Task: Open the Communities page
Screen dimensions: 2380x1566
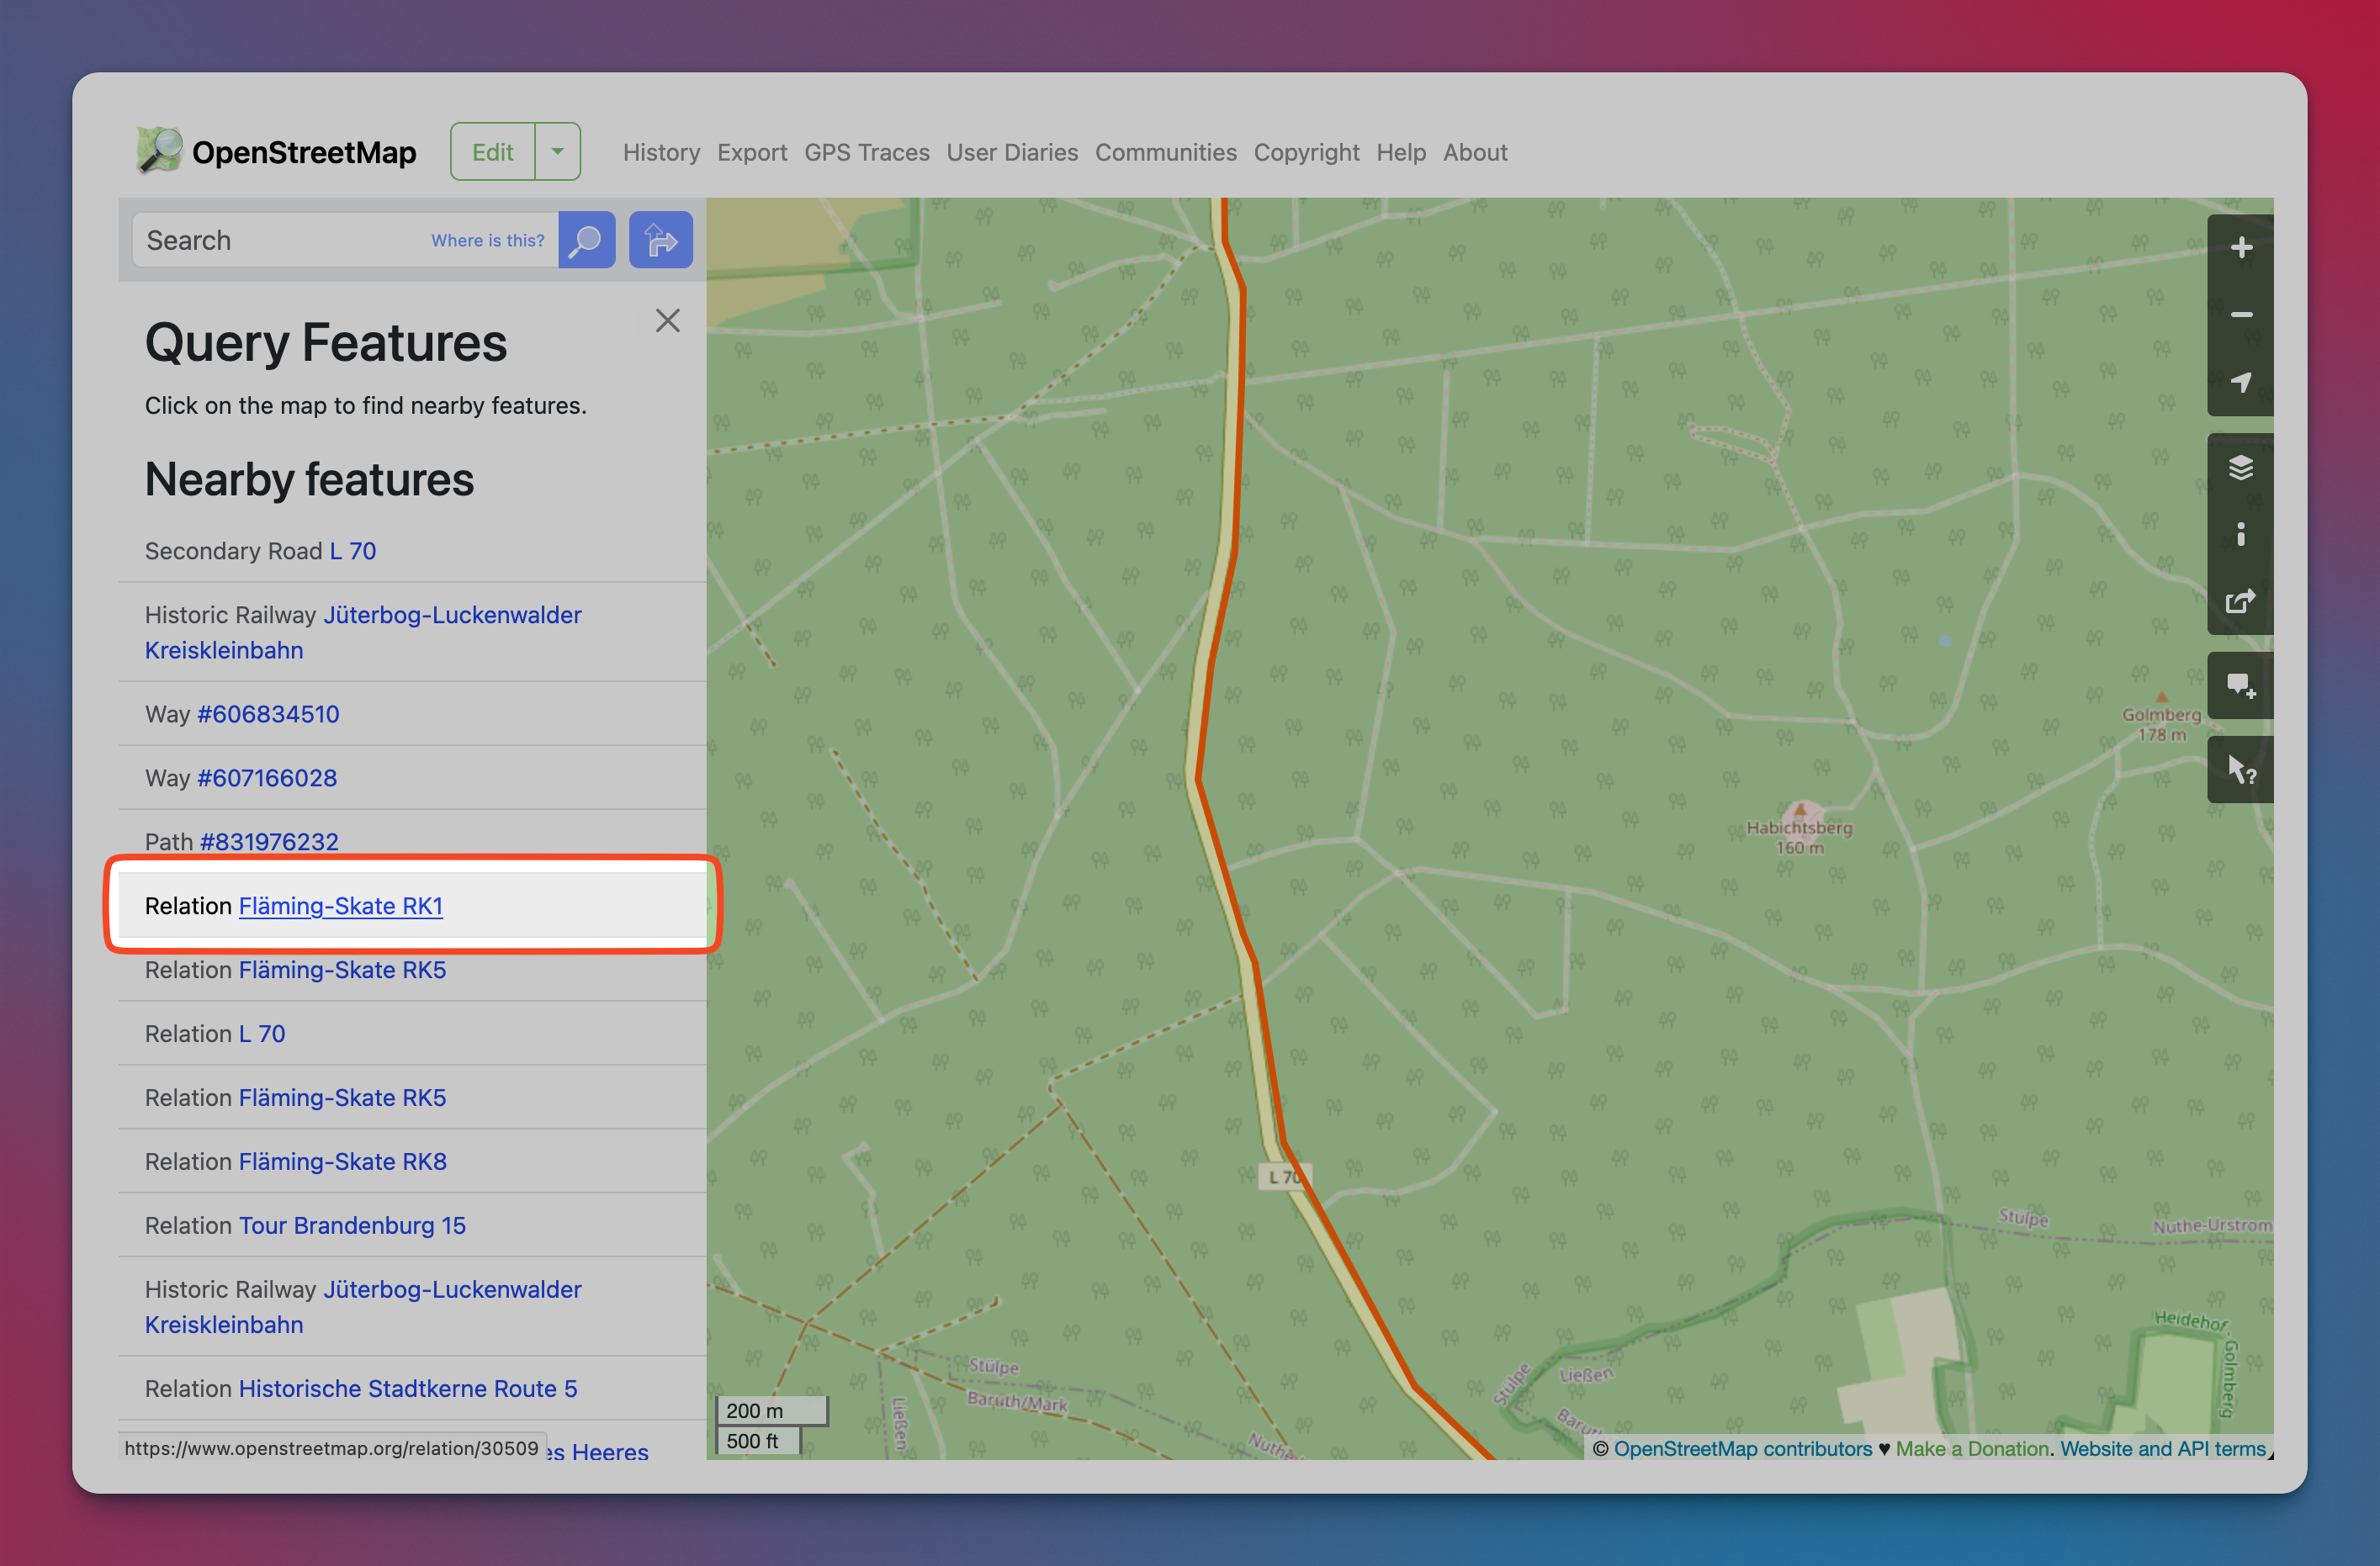Action: point(1166,152)
